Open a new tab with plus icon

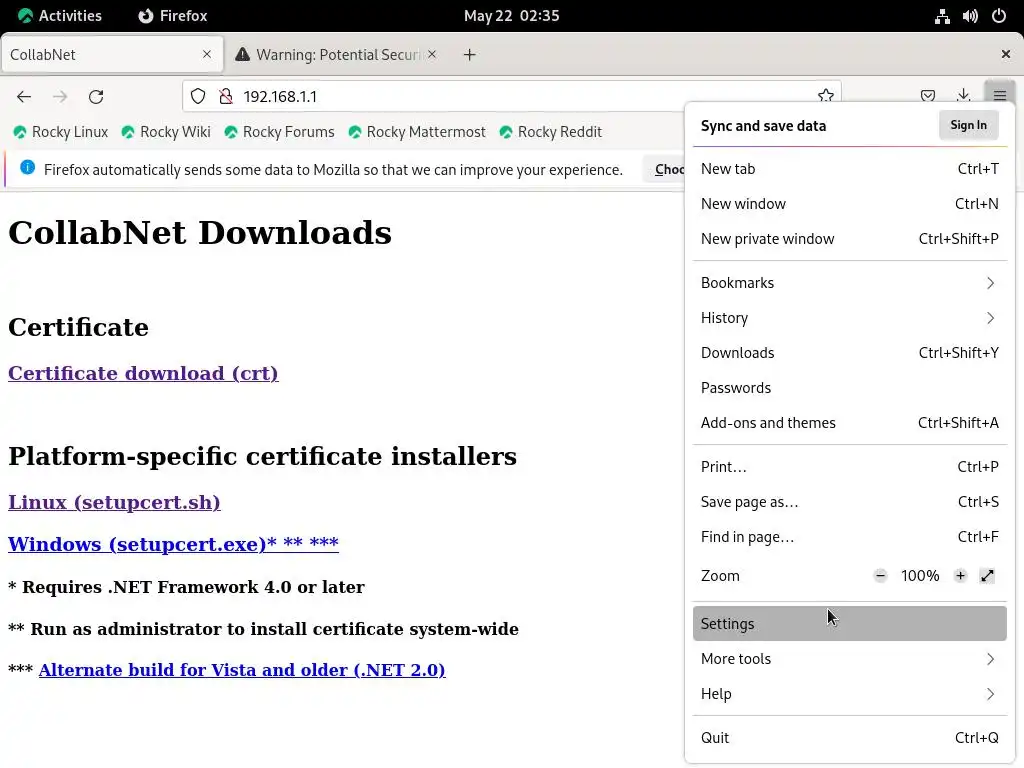click(x=470, y=55)
